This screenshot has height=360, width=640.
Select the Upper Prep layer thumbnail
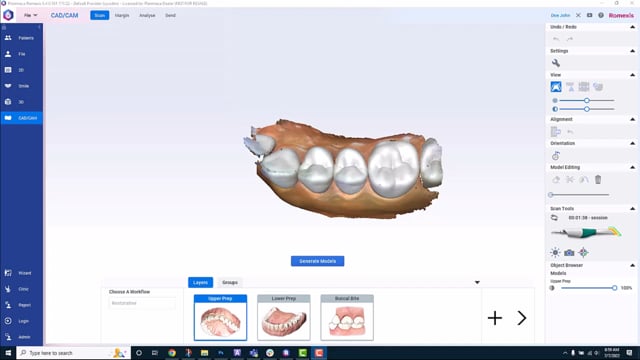click(x=220, y=318)
